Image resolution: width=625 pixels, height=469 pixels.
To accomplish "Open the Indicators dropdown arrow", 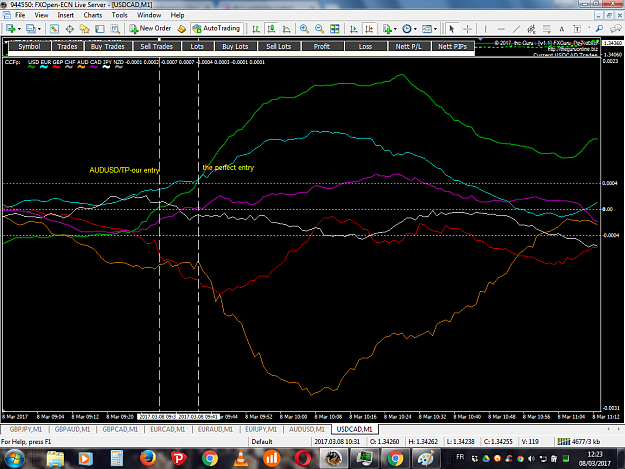I will point(395,29).
